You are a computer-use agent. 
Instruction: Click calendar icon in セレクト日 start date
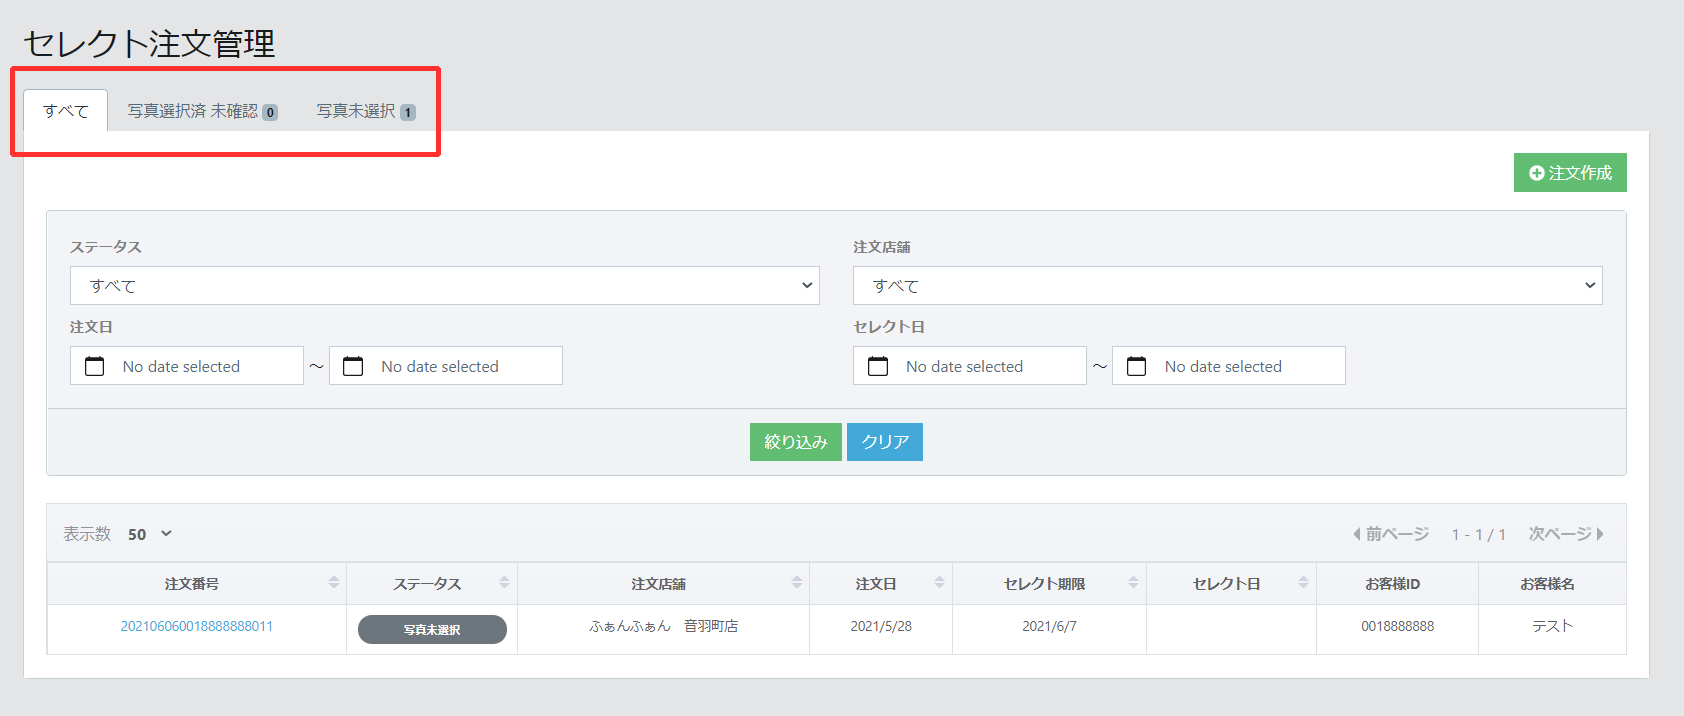pyautogui.click(x=878, y=366)
